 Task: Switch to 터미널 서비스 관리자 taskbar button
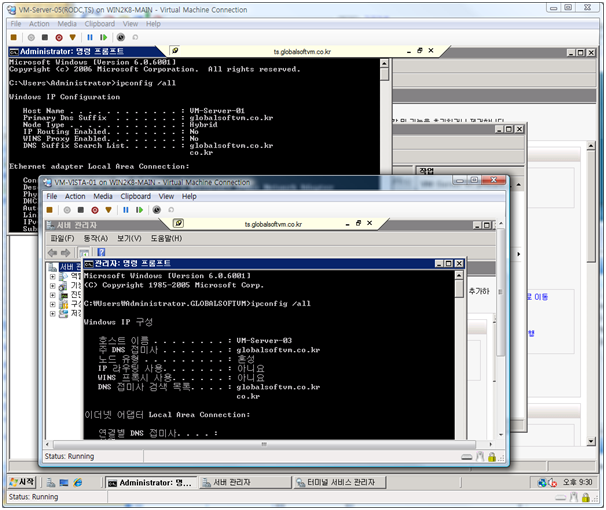coord(339,483)
